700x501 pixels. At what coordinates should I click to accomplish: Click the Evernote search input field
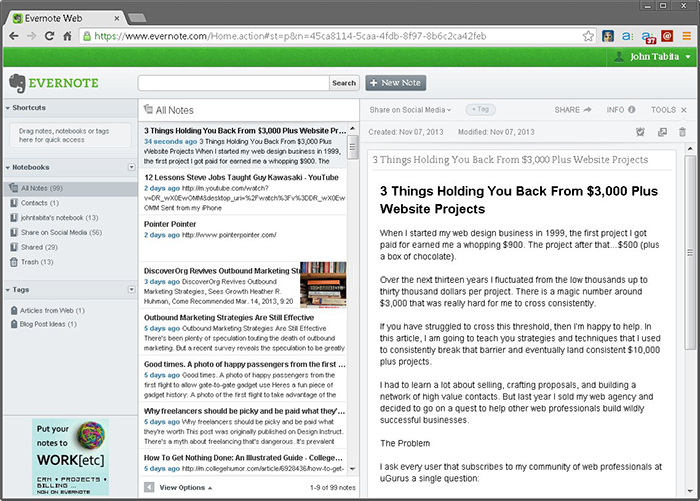pos(232,83)
